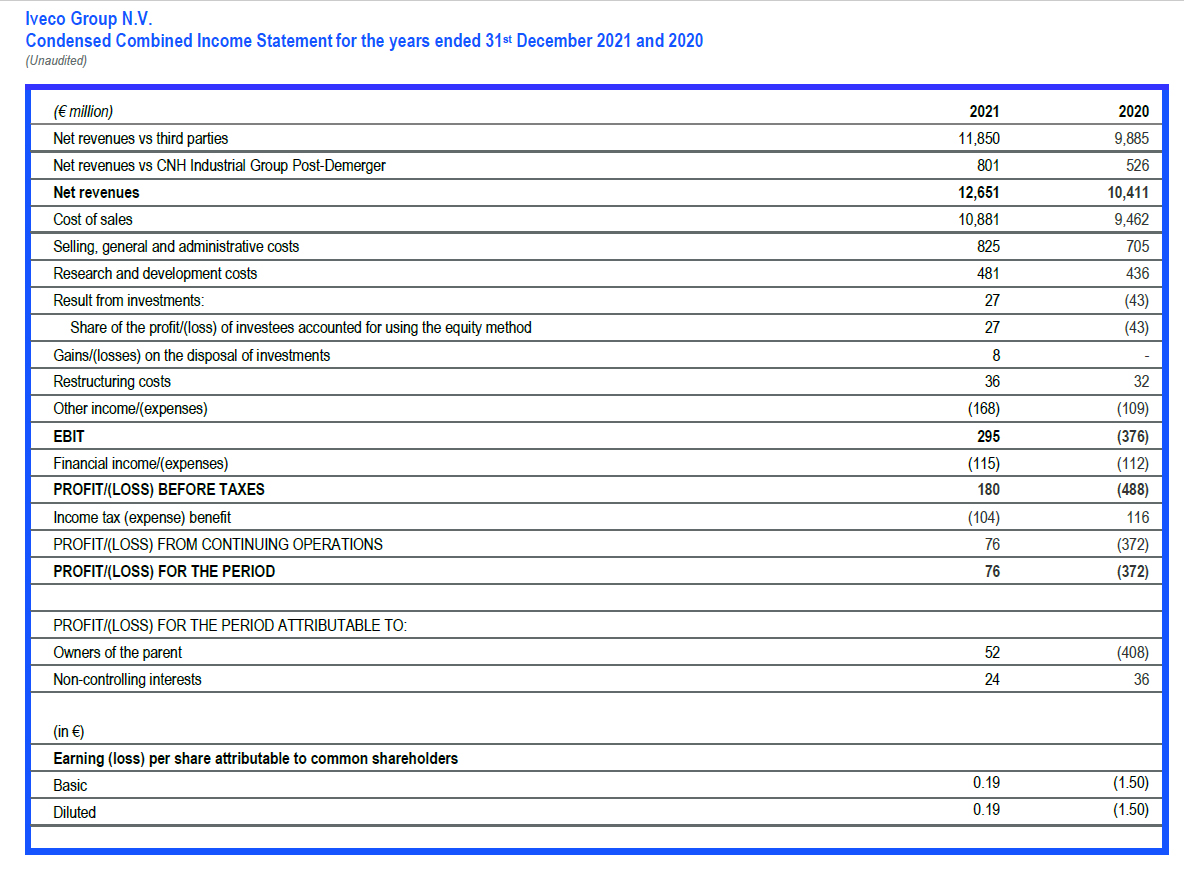The image size is (1184, 869).
Task: Click the value 9,885
Action: (1131, 138)
